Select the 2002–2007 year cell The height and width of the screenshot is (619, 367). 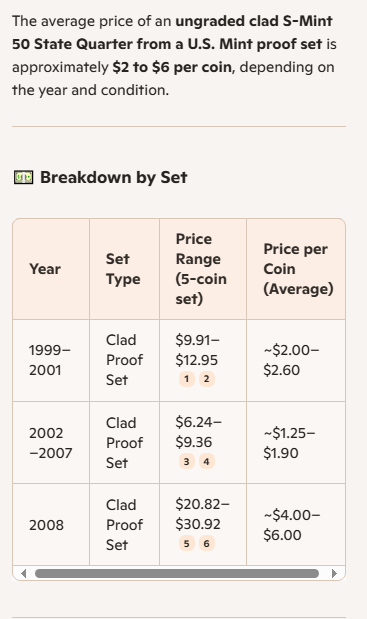(51, 443)
